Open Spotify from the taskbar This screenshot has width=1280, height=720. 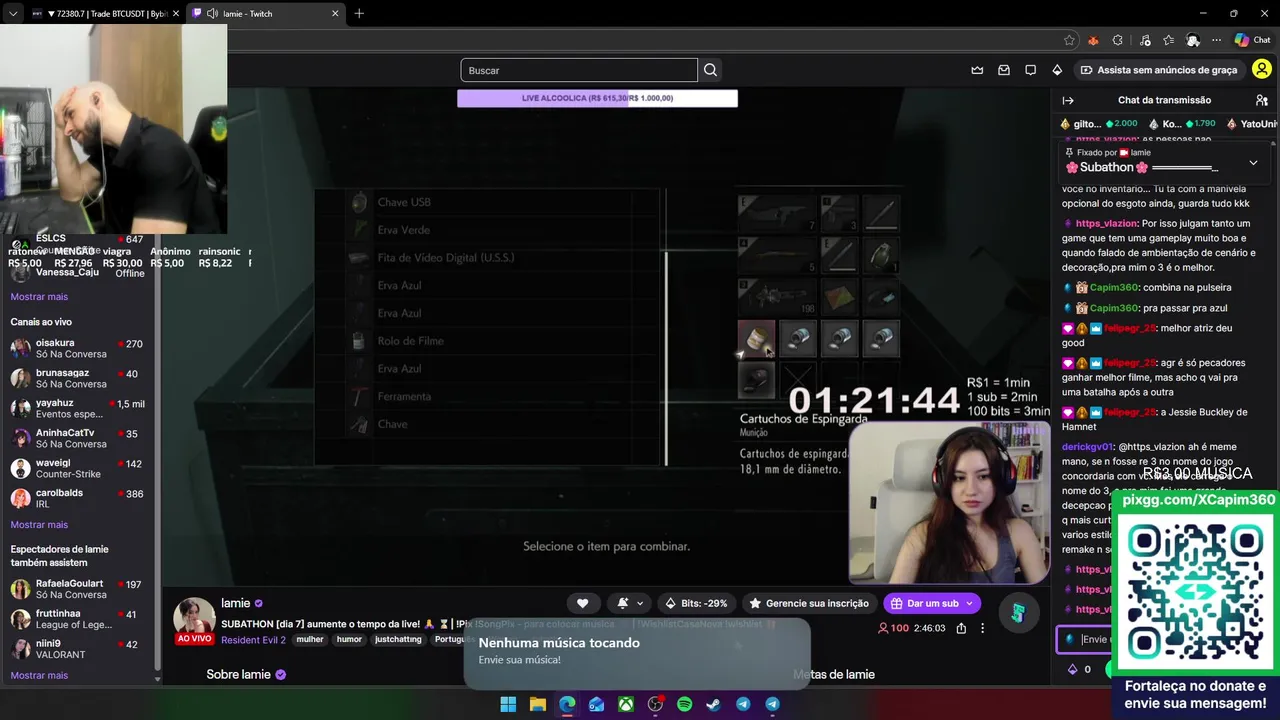[x=684, y=704]
